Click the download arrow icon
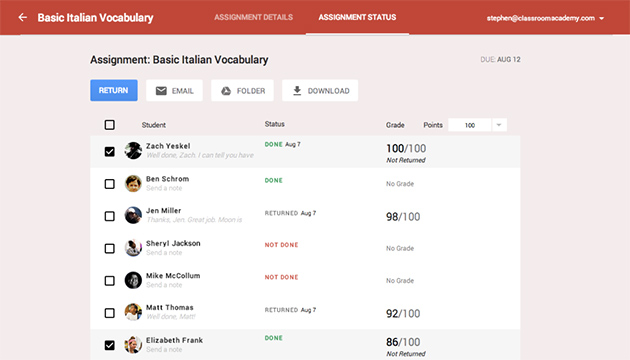Viewport: 630px width, 360px height. [x=297, y=90]
